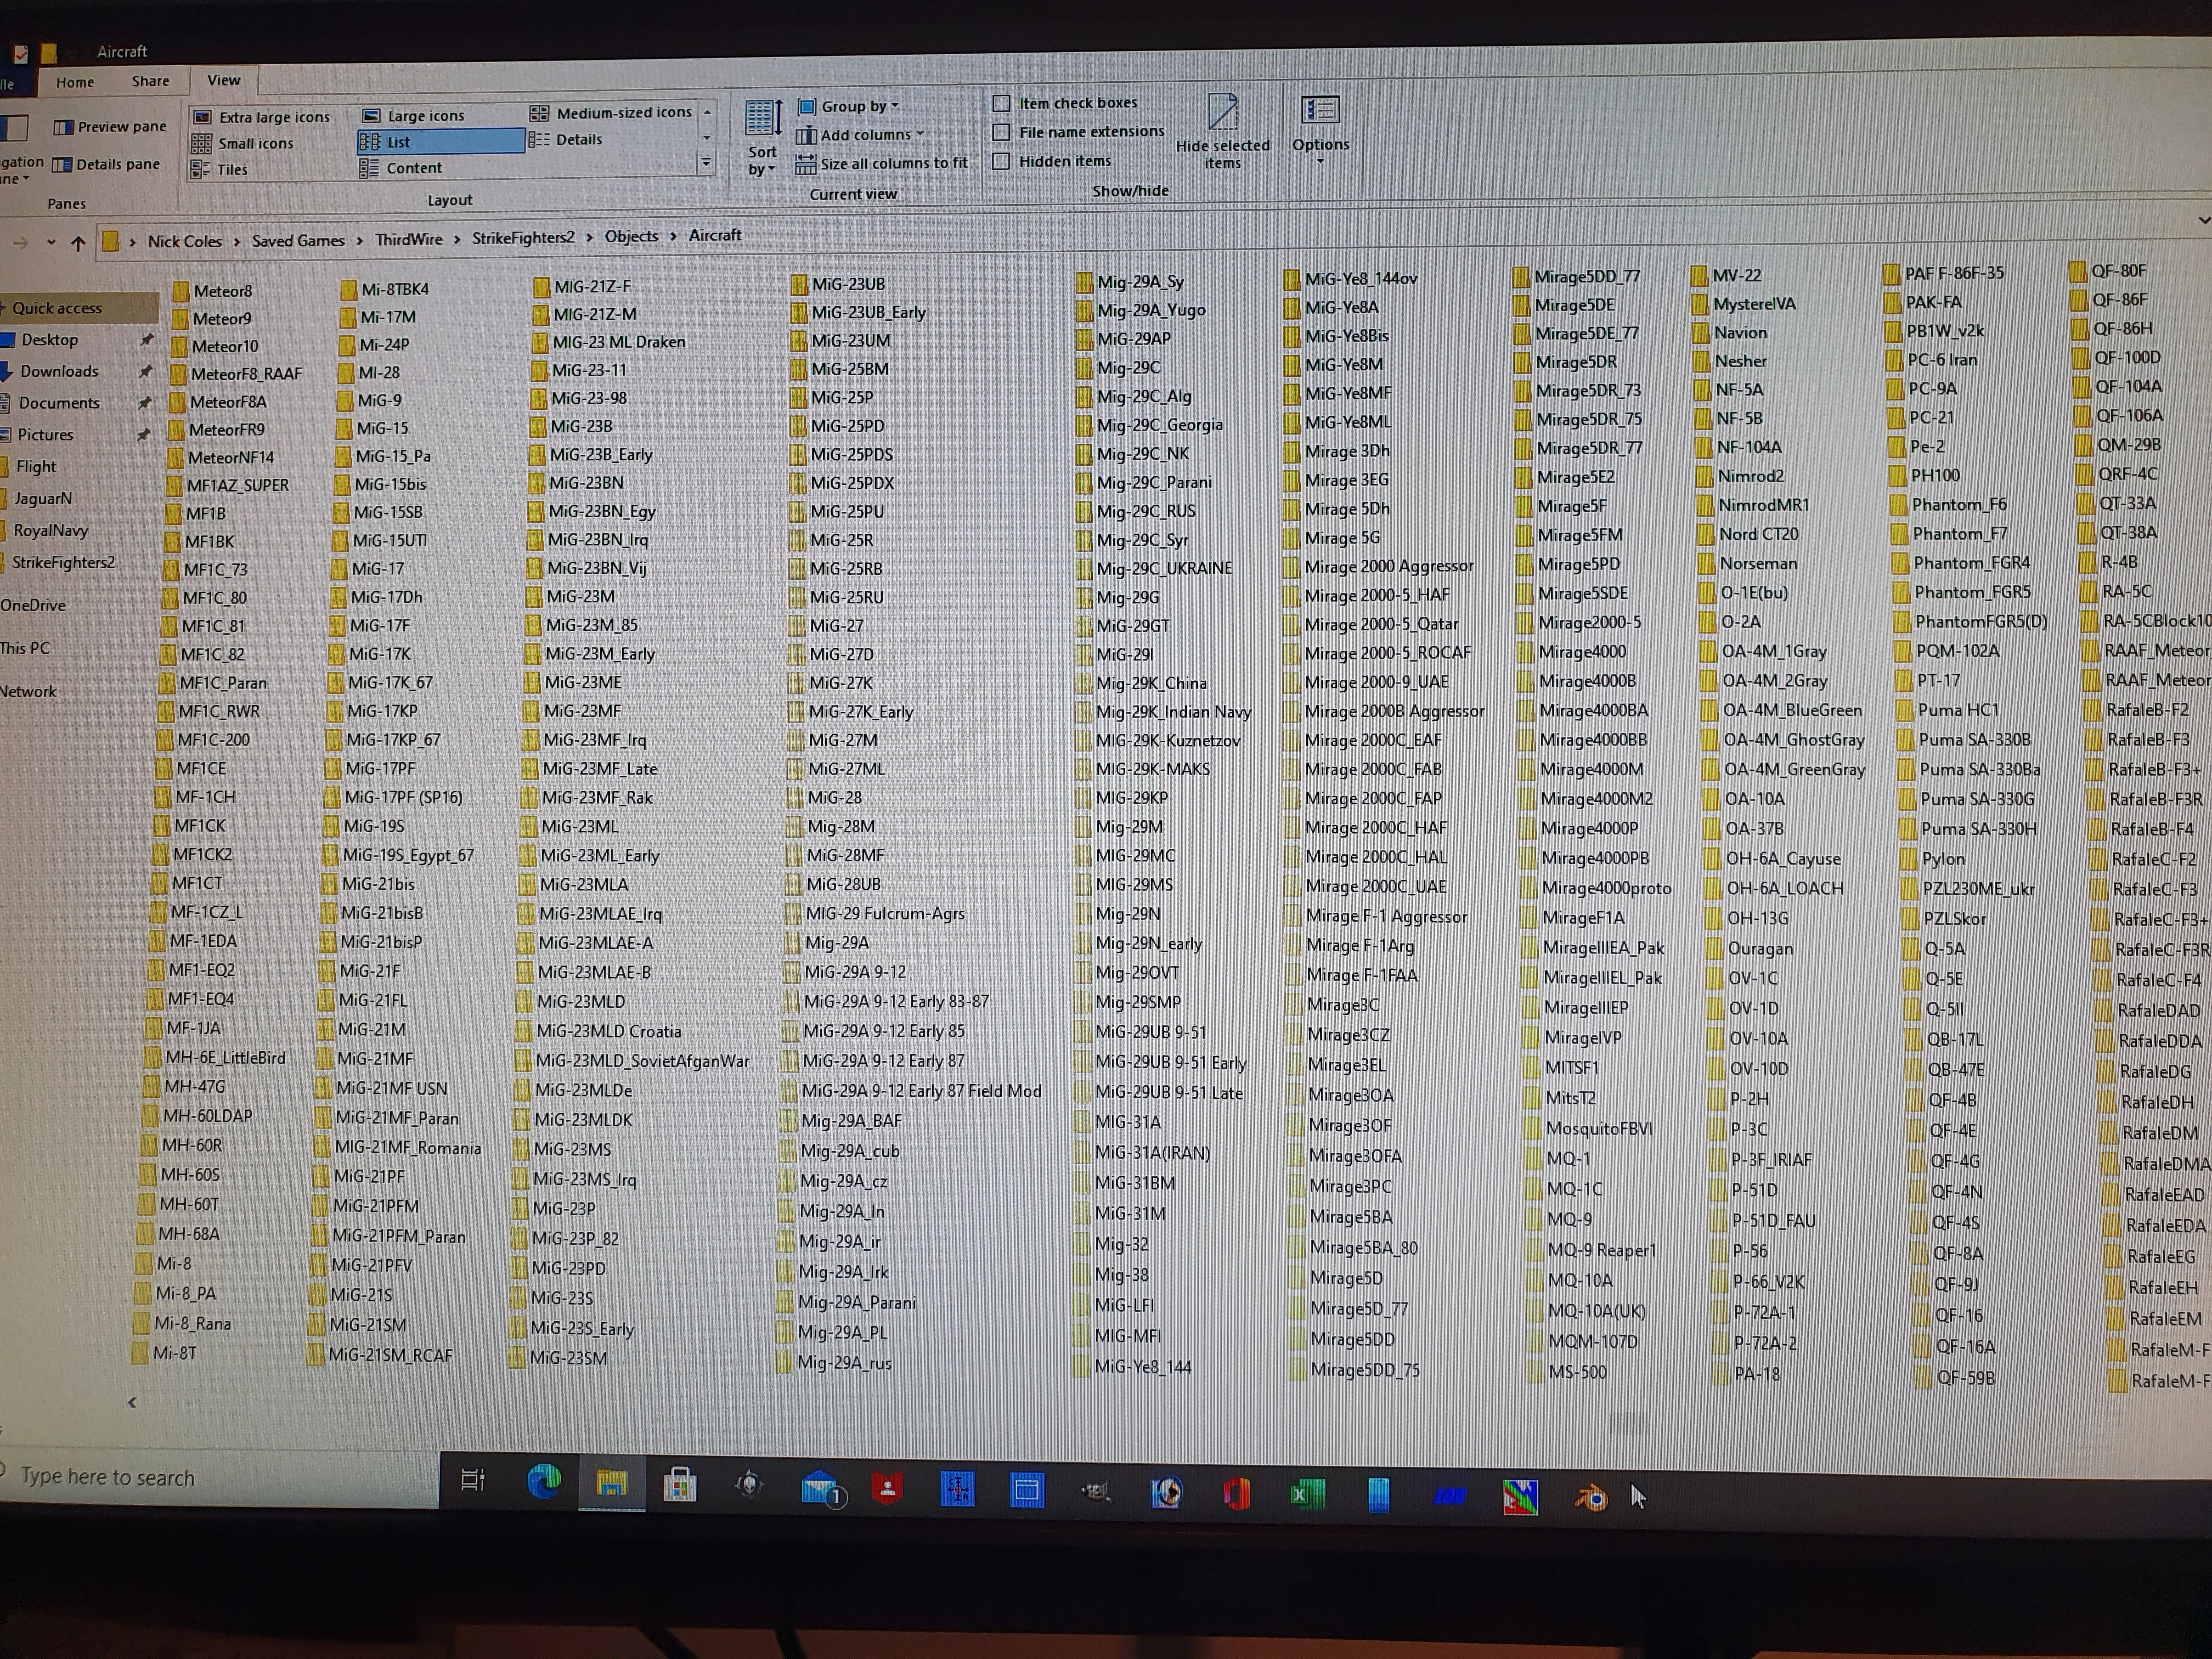Choose the Details layout in the ribbon
2212x1659 pixels.
click(x=566, y=140)
